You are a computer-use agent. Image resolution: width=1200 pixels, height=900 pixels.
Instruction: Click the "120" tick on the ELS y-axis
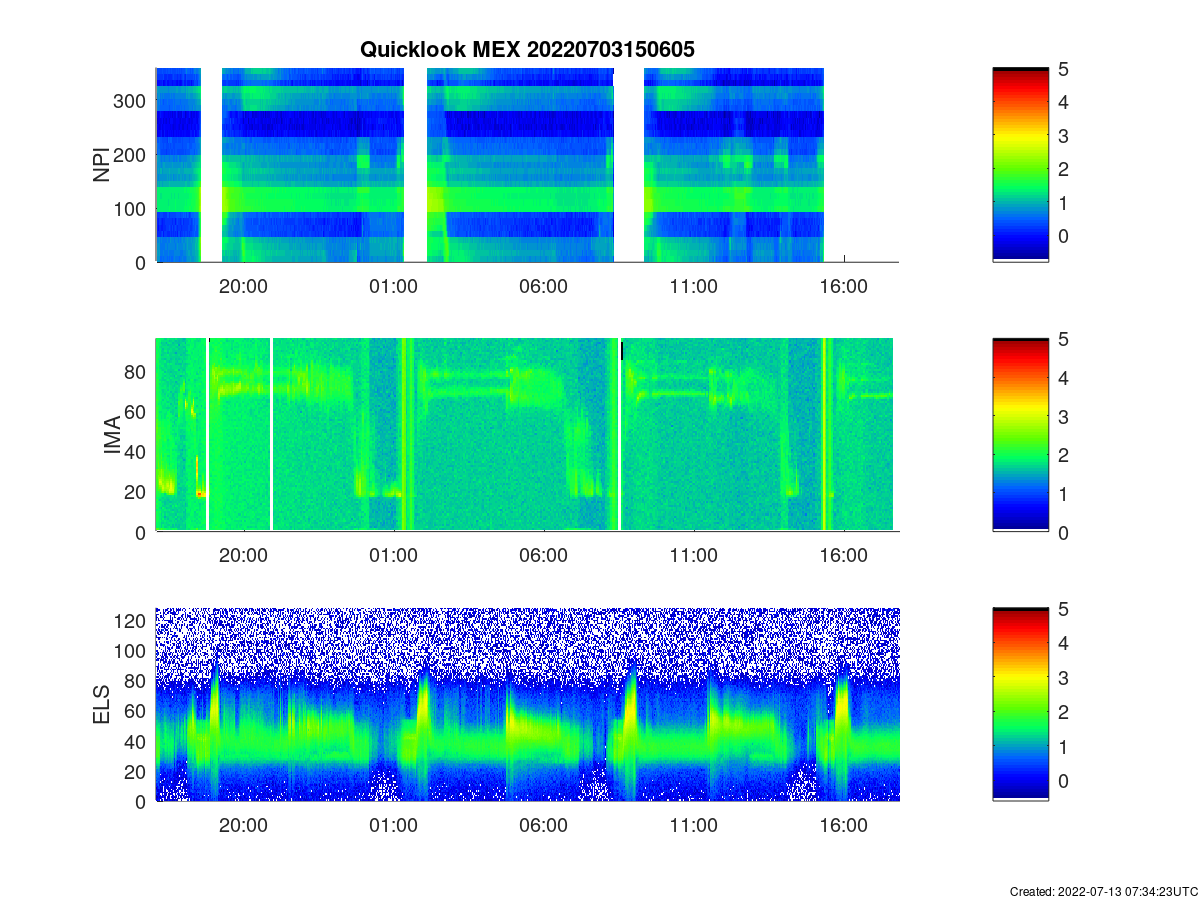coord(132,620)
